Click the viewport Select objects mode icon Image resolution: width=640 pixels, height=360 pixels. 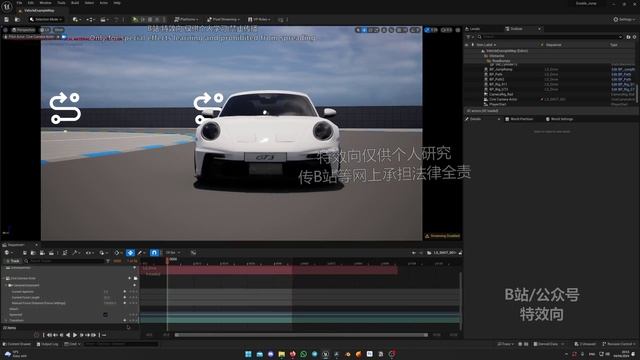[358, 30]
